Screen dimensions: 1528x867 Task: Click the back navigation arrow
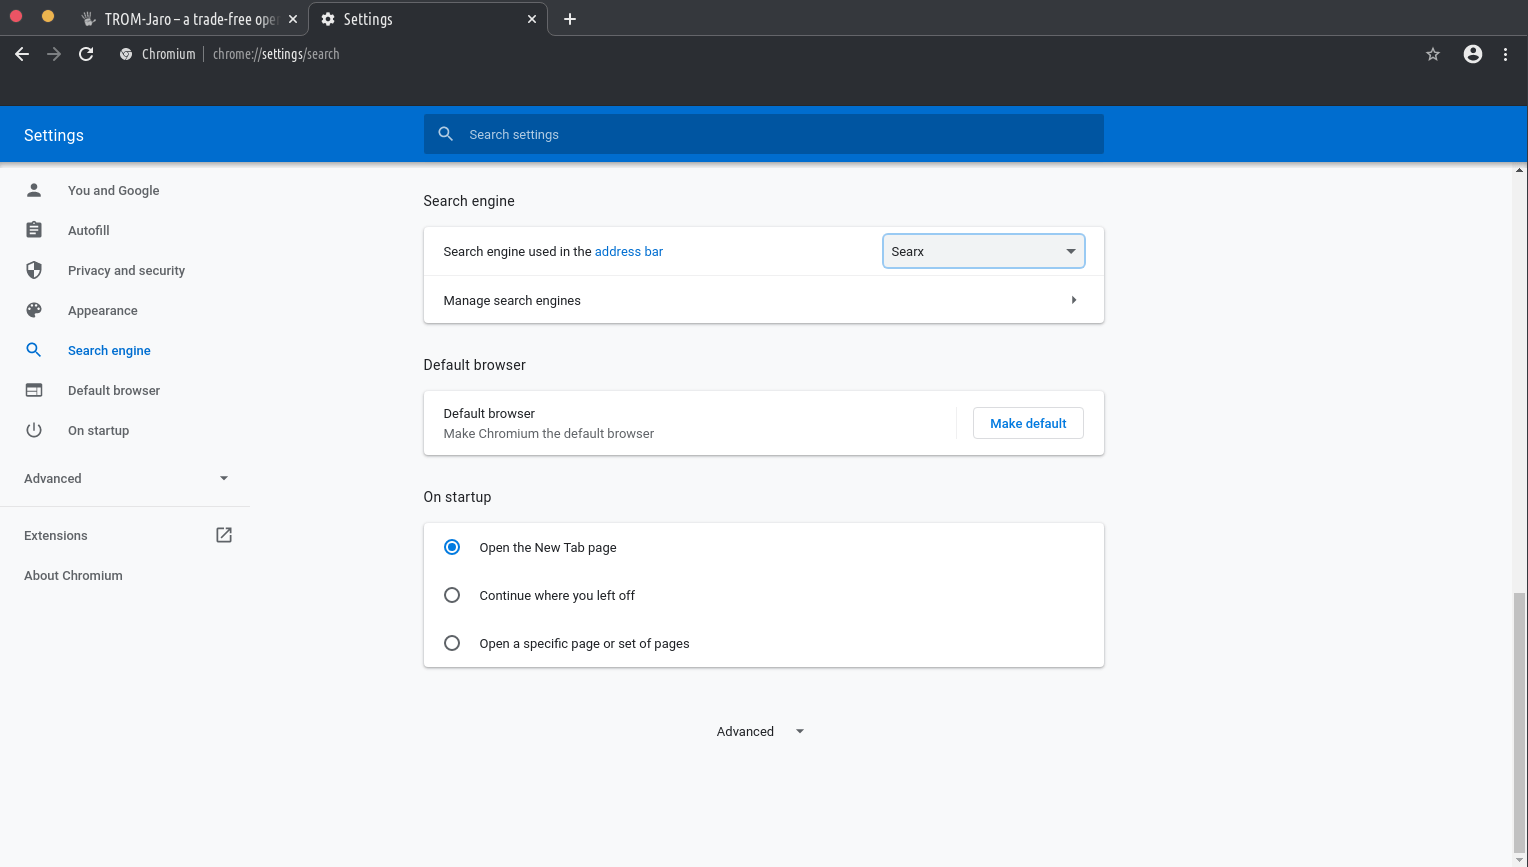[22, 54]
